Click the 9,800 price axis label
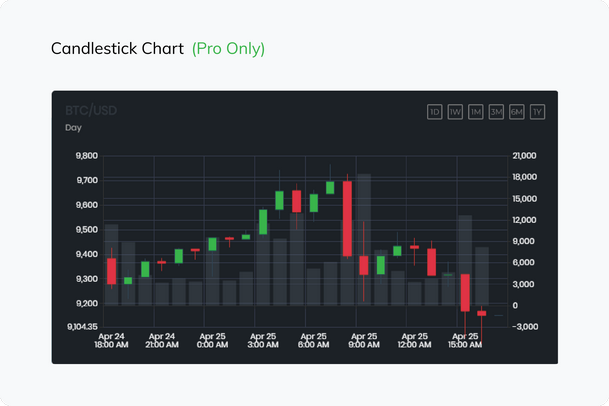Screen dimensions: 609x406 (x=86, y=156)
